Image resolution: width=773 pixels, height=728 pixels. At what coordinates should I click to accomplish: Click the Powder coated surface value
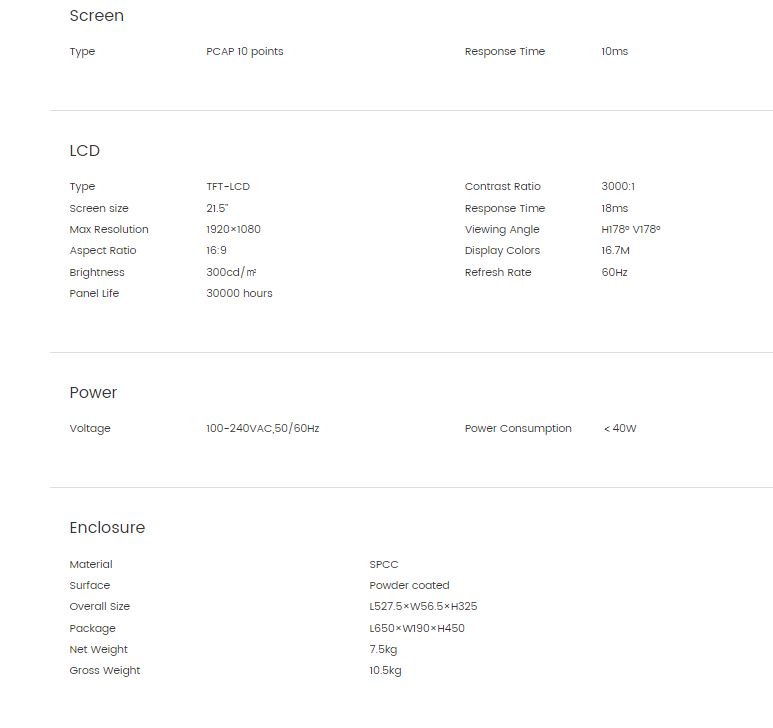pyautogui.click(x=409, y=585)
